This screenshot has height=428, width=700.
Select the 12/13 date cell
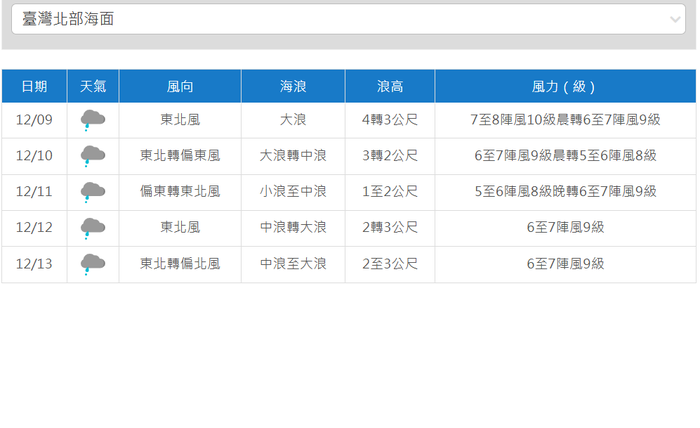[x=34, y=264]
